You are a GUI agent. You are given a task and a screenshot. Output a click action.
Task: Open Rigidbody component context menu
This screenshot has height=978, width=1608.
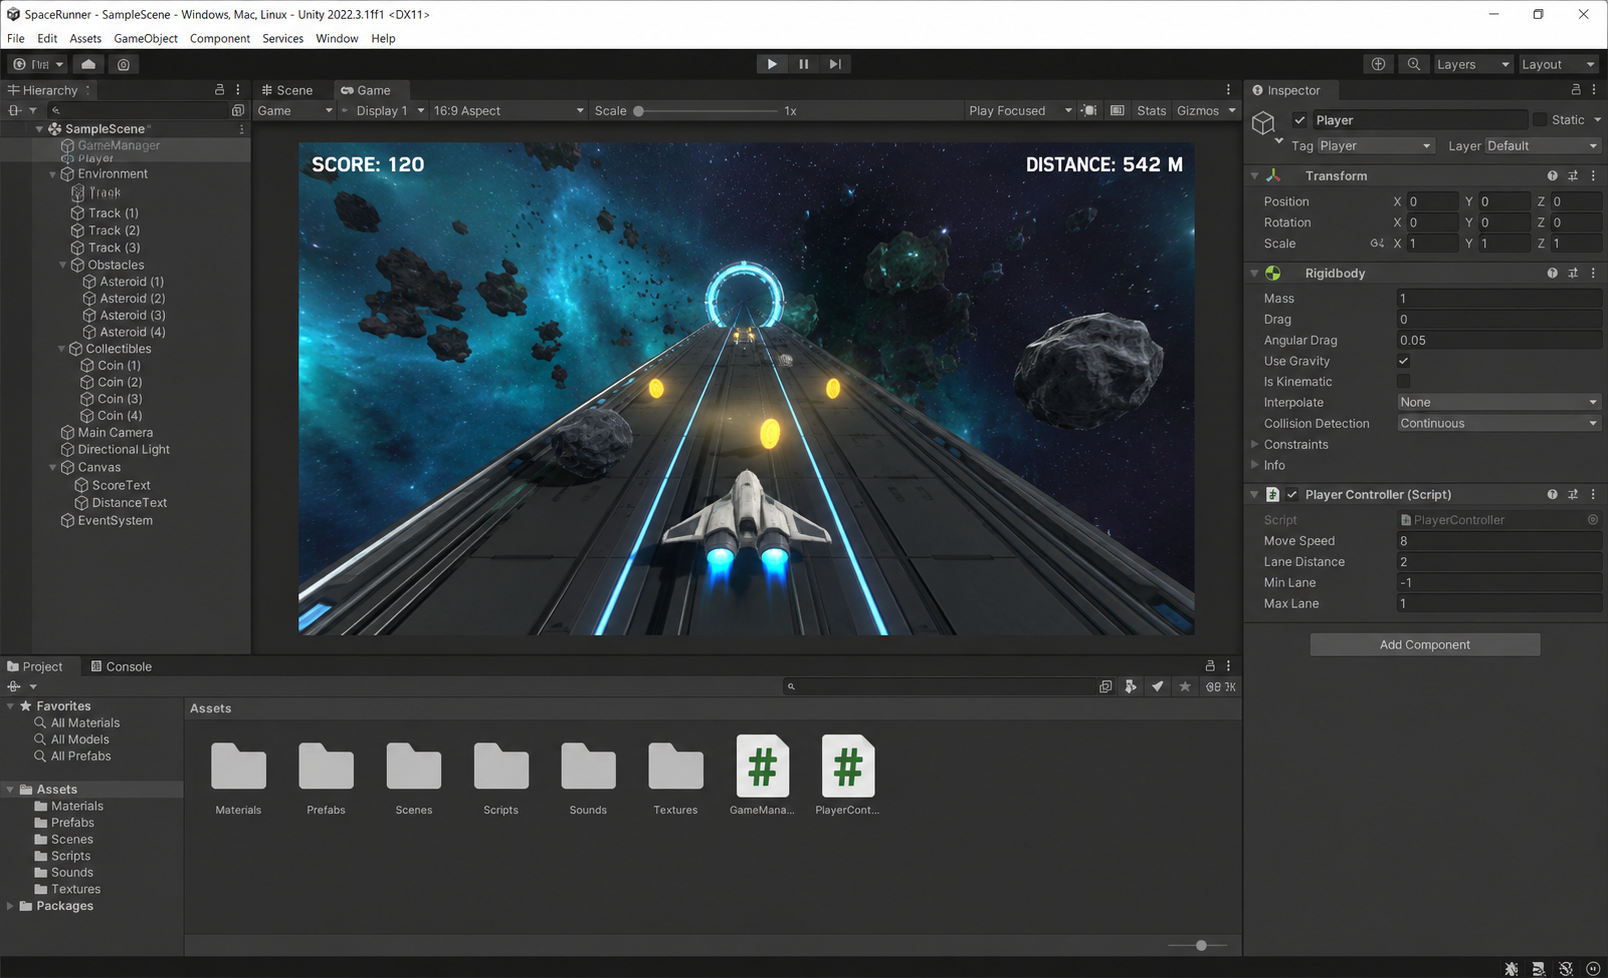(1593, 273)
